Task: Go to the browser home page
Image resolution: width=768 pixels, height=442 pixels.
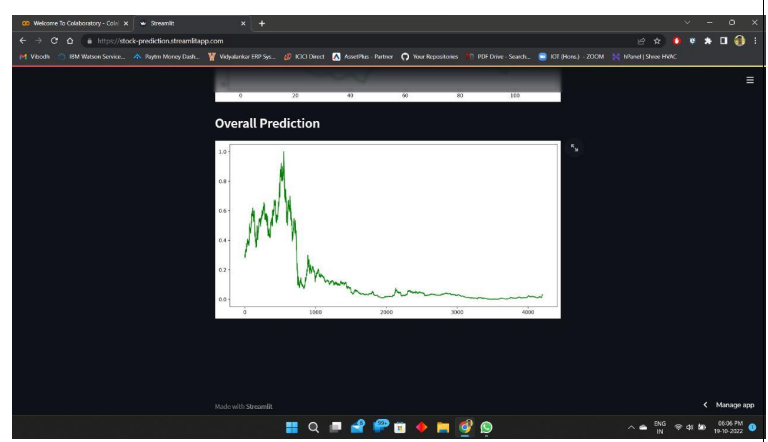Action: pos(70,41)
